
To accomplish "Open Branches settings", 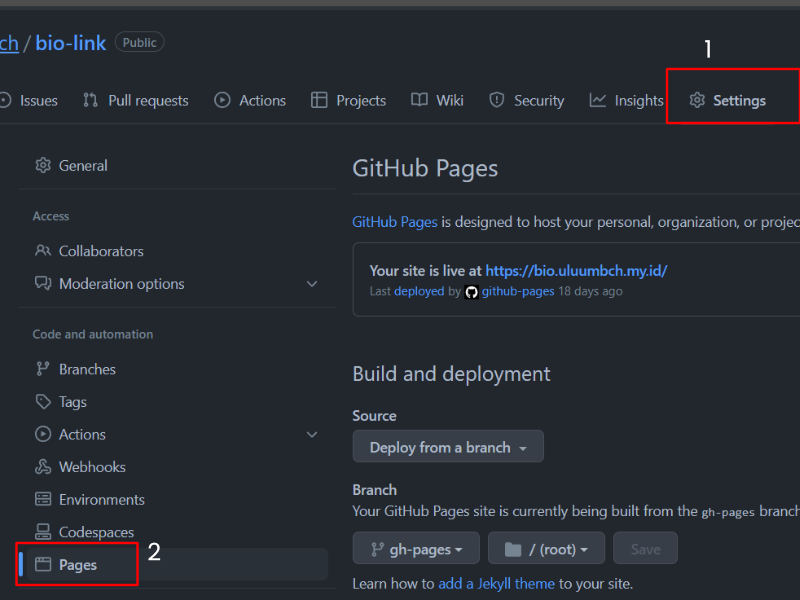I will [x=177, y=369].
